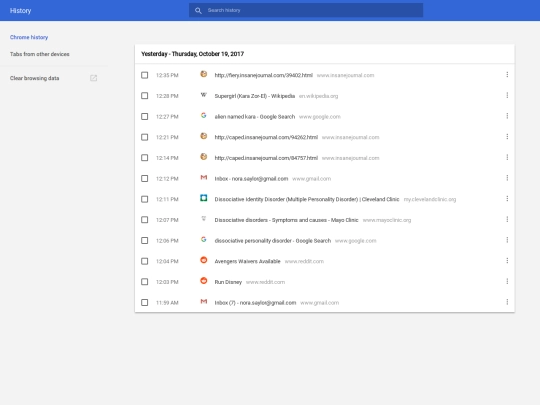Open Tabs from other devices
Screen dimensions: 540x405
(40, 54)
